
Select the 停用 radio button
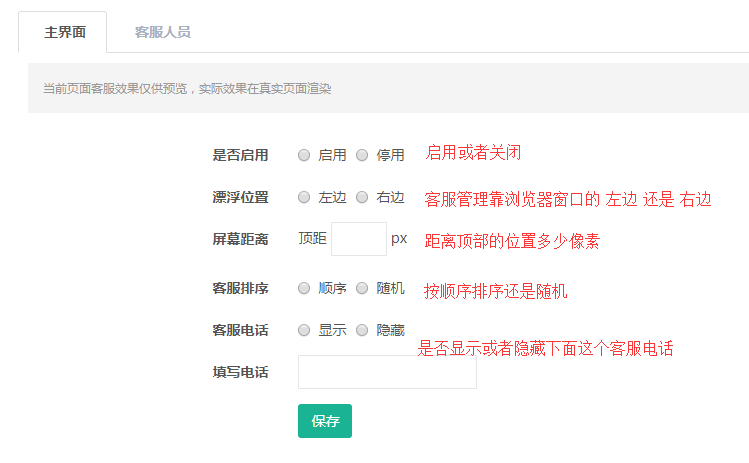(362, 155)
